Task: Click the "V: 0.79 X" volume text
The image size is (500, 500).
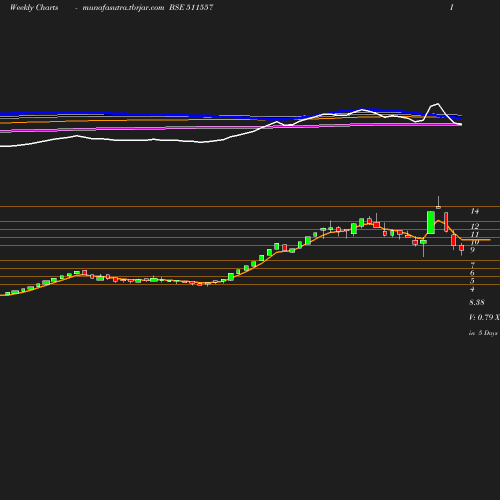Action: click(x=484, y=317)
